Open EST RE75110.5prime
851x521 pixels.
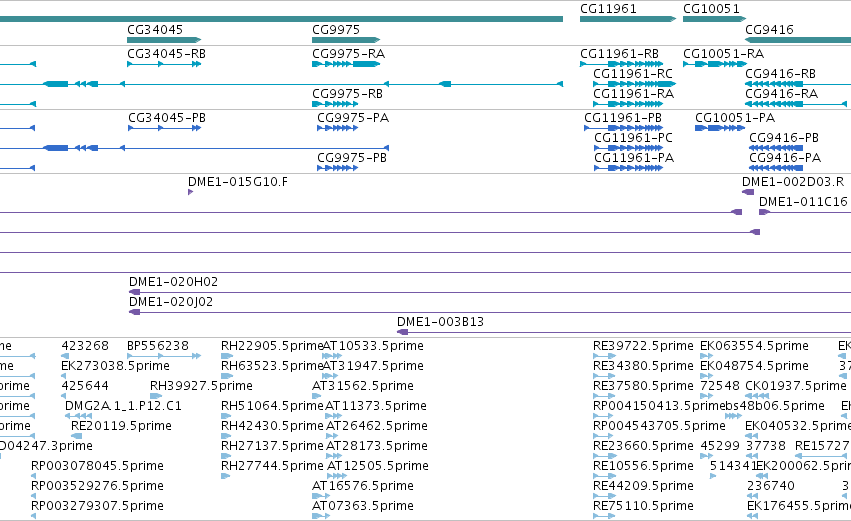click(x=643, y=506)
